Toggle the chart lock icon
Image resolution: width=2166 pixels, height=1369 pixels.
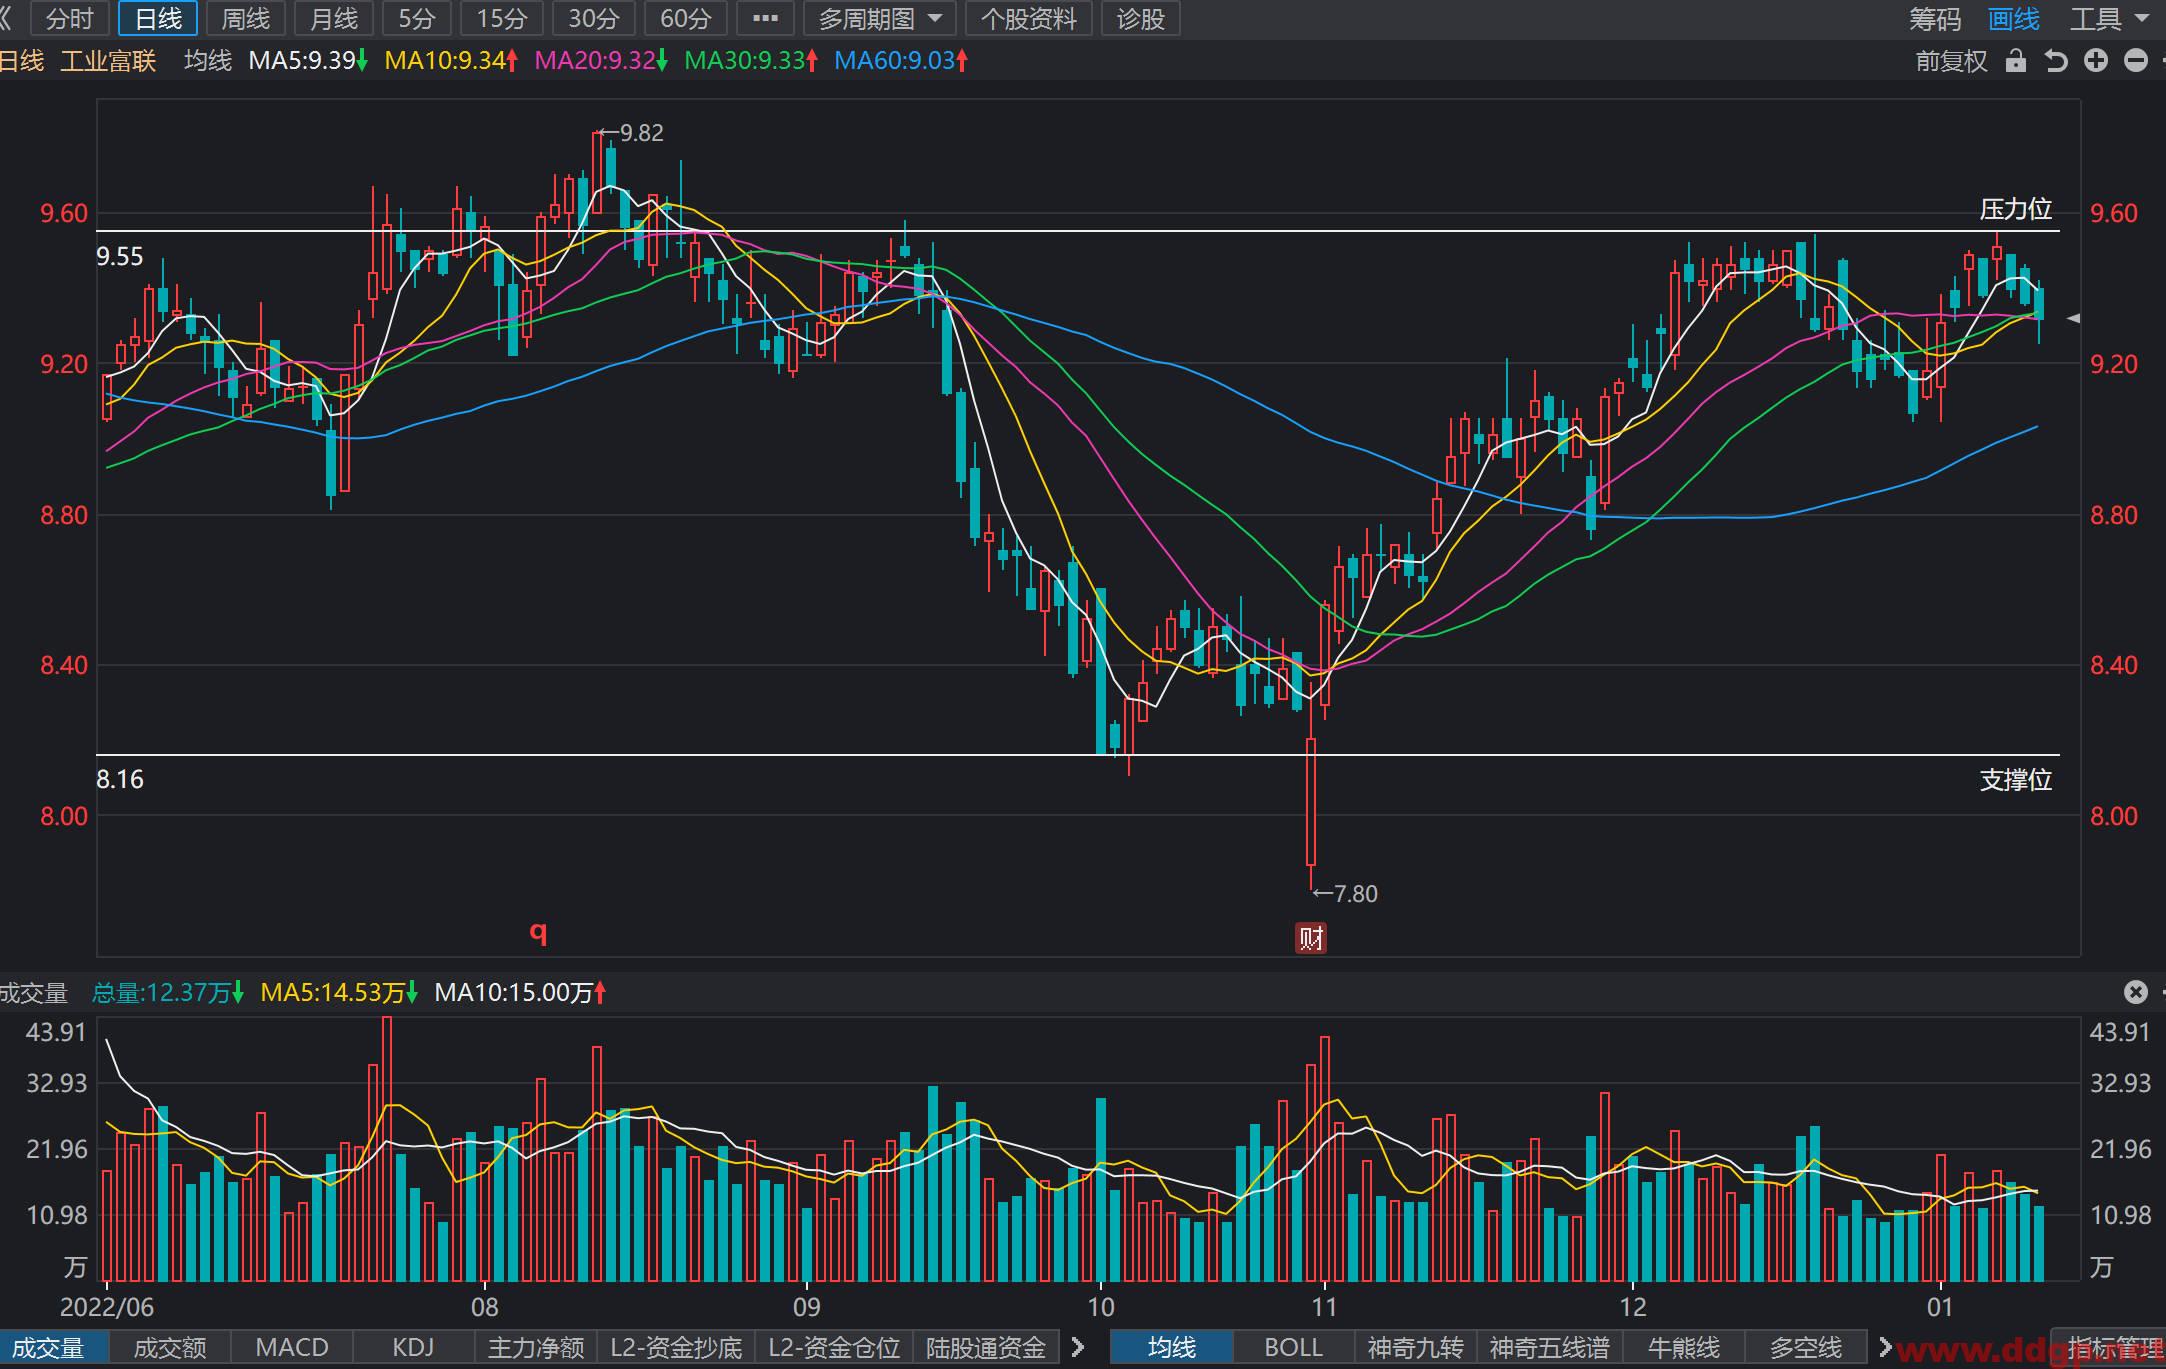2016,61
